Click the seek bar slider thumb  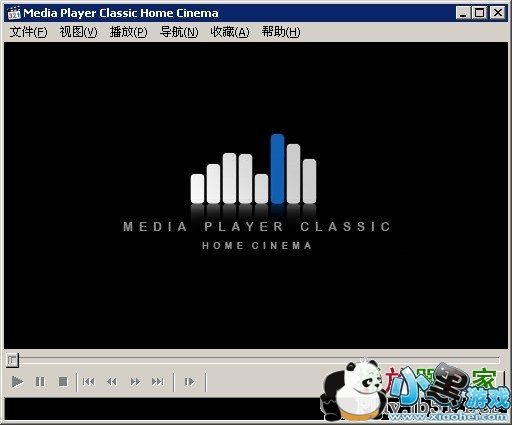(12, 360)
